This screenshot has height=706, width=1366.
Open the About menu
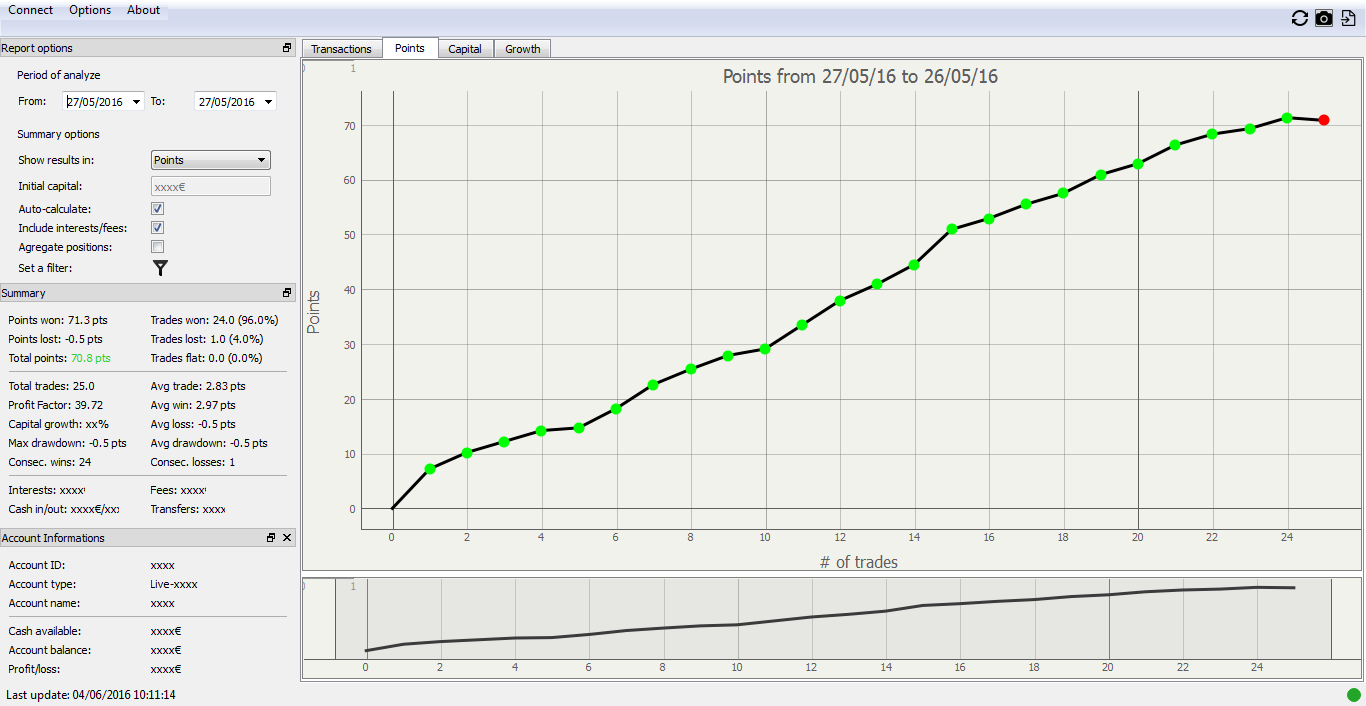click(x=143, y=10)
